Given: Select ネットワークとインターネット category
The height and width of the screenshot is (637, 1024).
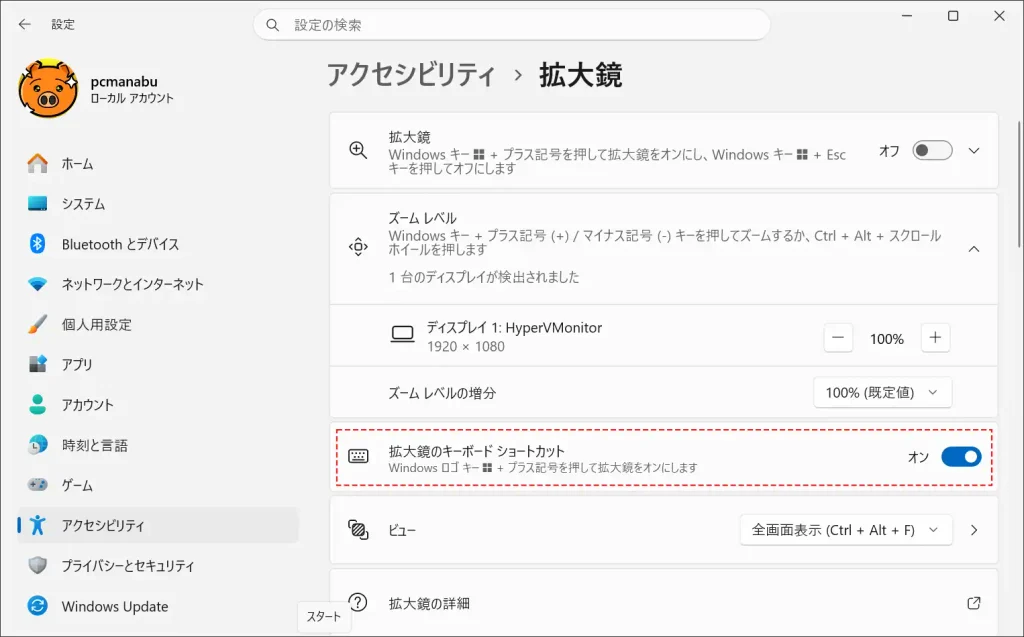Looking at the screenshot, I should 158,284.
